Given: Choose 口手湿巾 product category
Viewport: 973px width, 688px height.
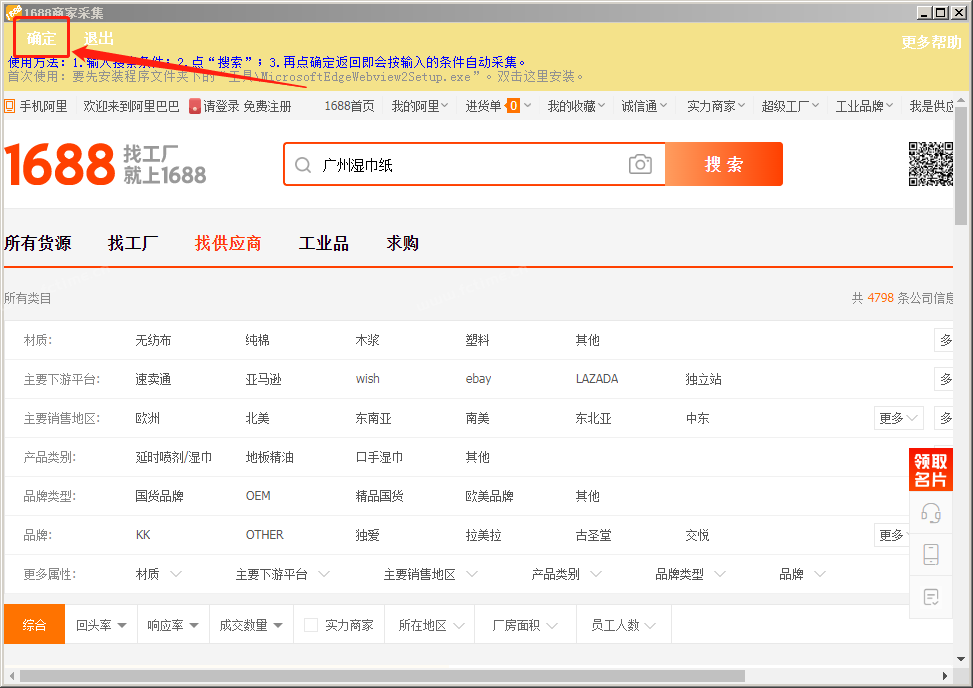Looking at the screenshot, I should [379, 457].
